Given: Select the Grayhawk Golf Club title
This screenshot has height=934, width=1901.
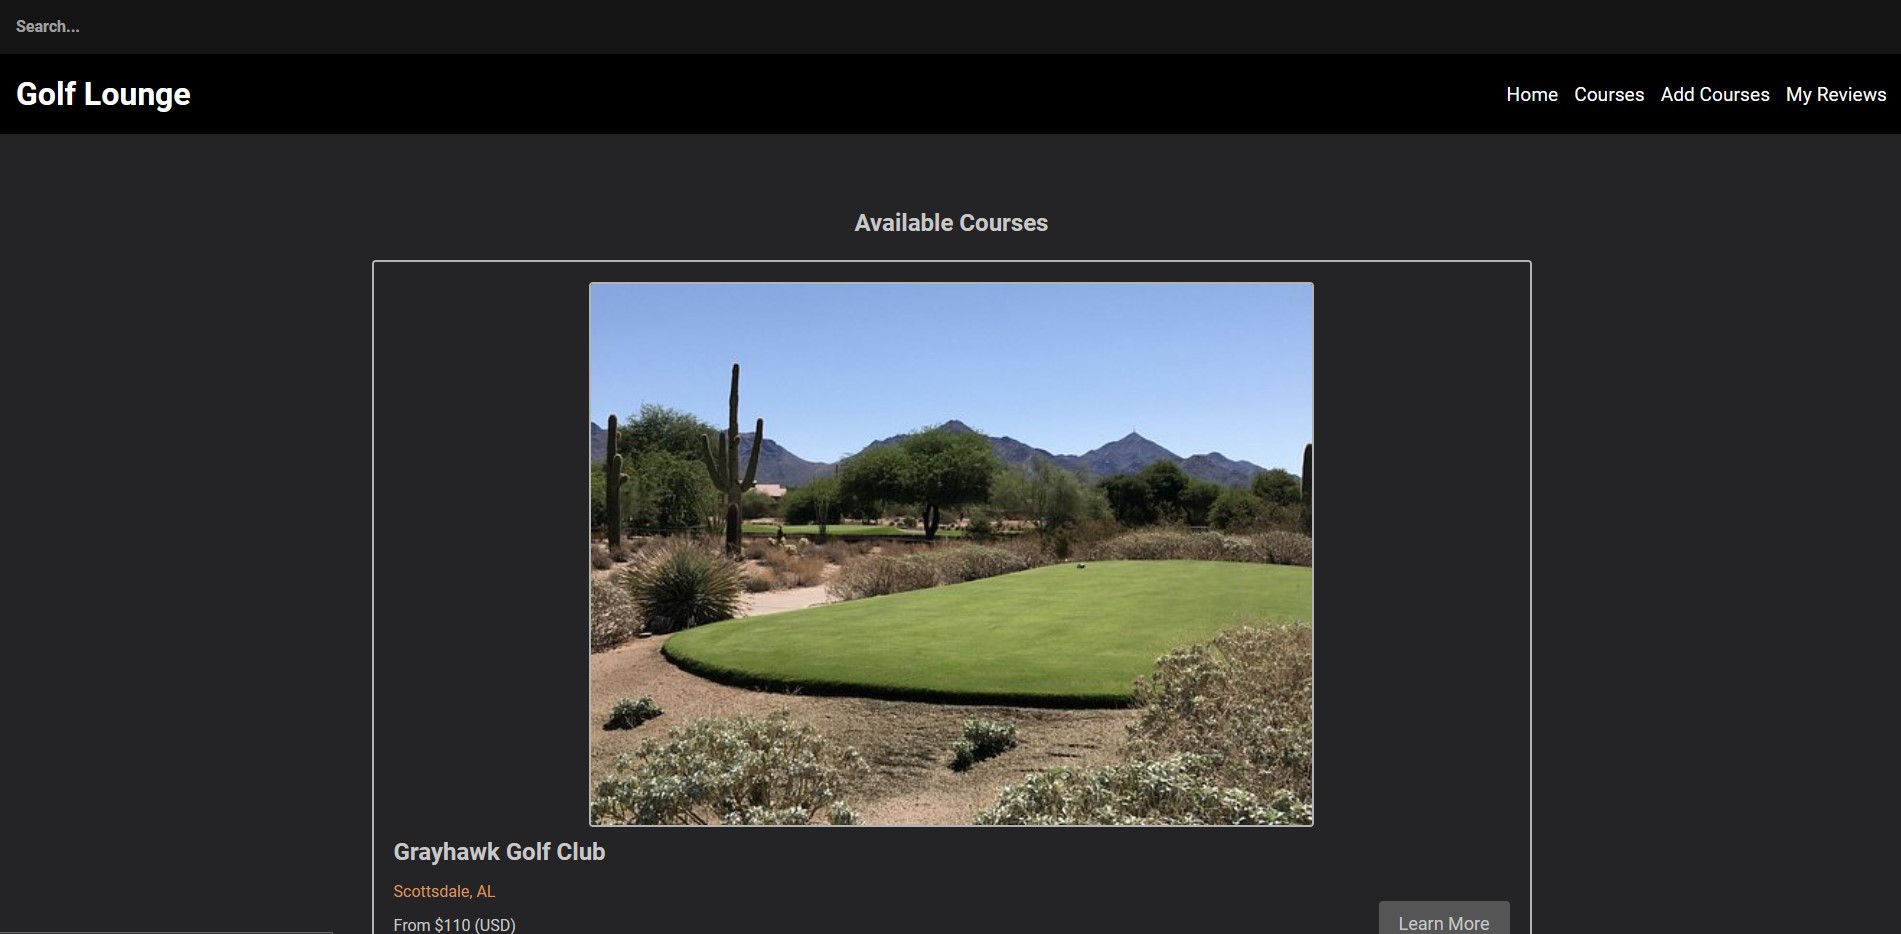Looking at the screenshot, I should click(x=499, y=852).
